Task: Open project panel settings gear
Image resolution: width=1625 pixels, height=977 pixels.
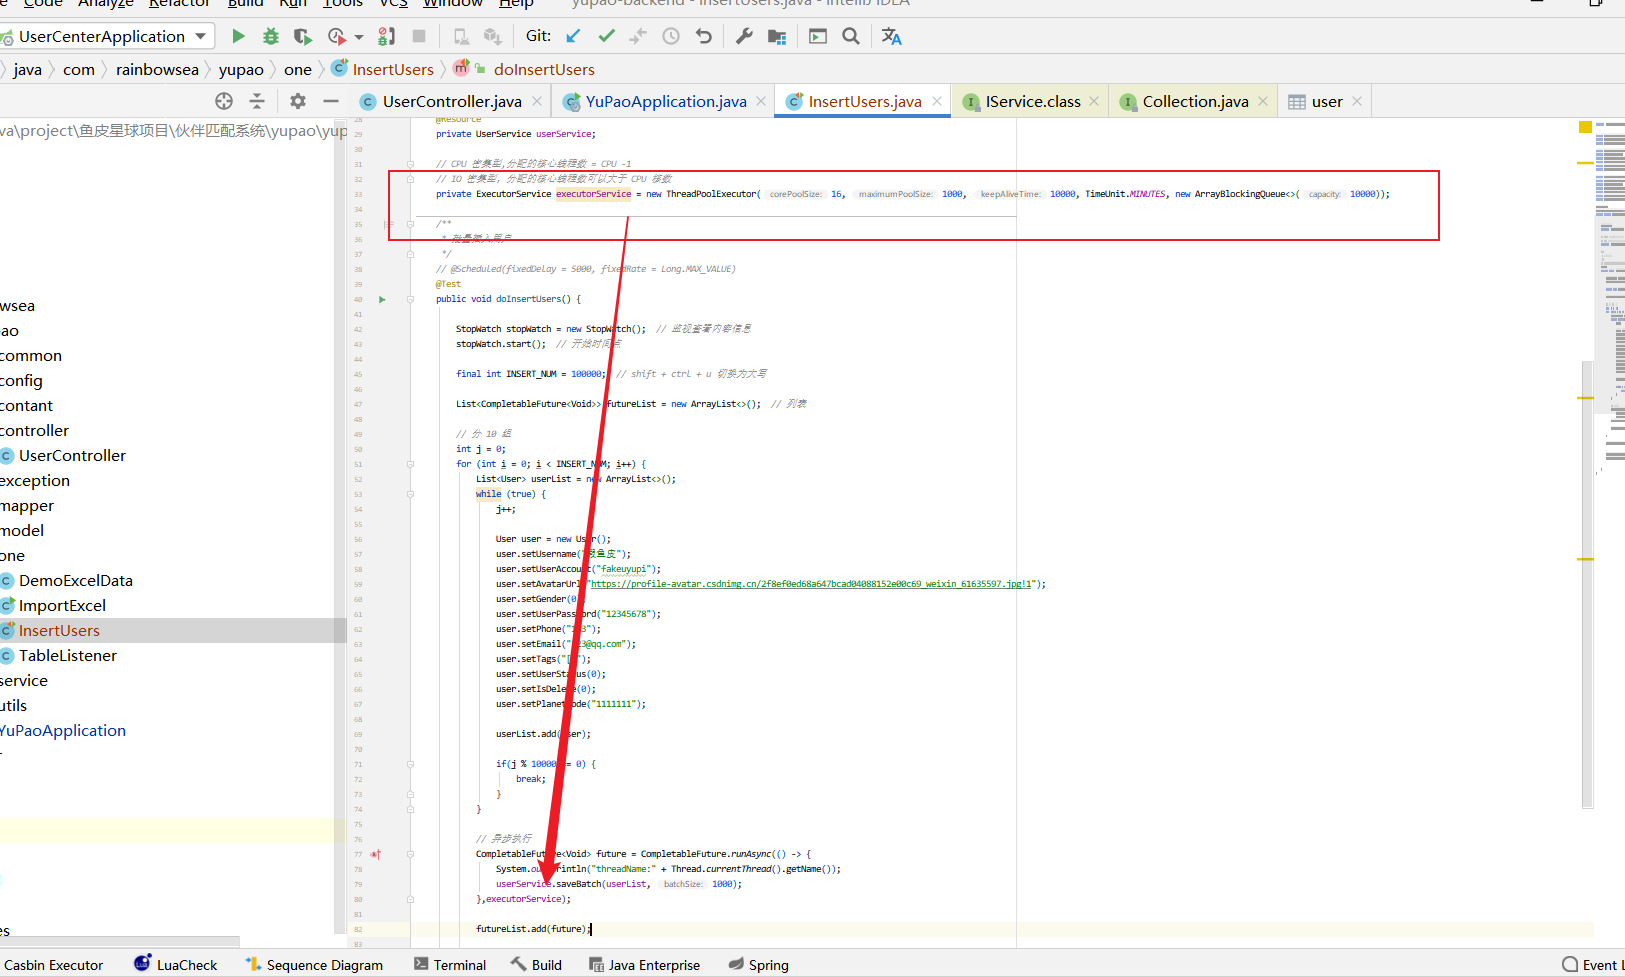Action: click(x=297, y=101)
